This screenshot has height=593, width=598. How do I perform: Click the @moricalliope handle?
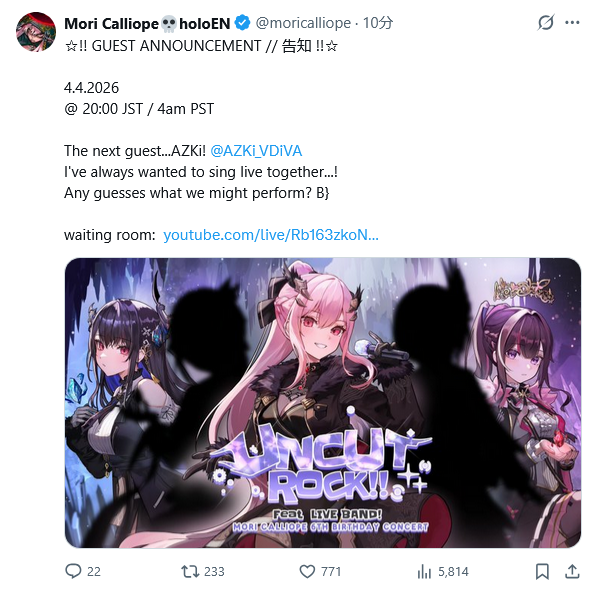click(x=303, y=23)
